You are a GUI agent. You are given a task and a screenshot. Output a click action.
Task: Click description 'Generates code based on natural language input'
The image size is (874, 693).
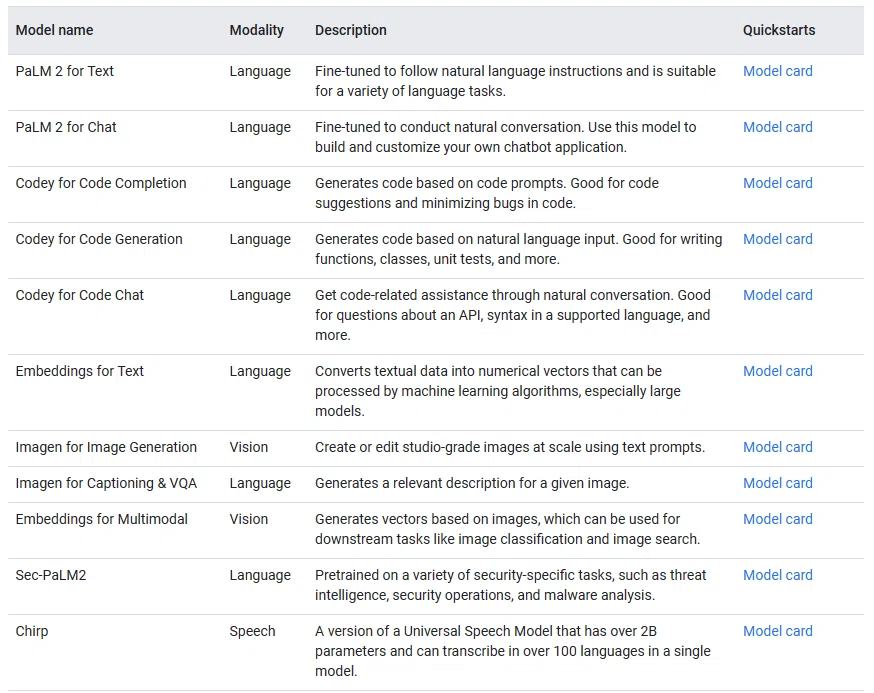pos(518,249)
